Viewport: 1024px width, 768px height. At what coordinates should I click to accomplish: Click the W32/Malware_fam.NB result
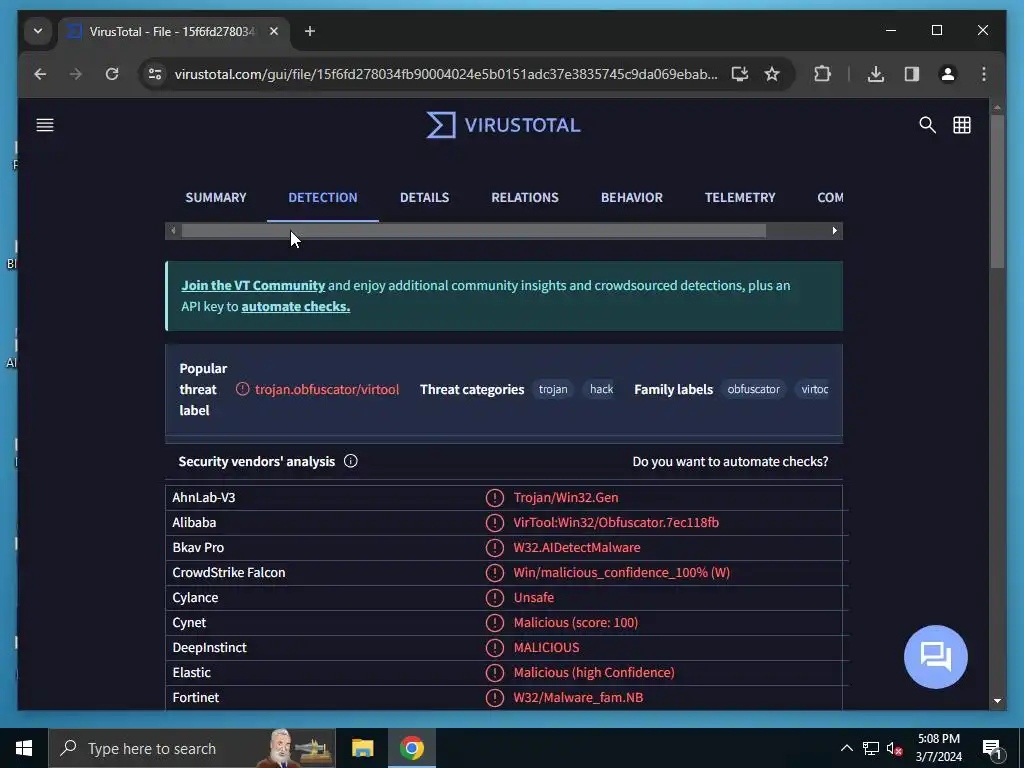tap(578, 697)
